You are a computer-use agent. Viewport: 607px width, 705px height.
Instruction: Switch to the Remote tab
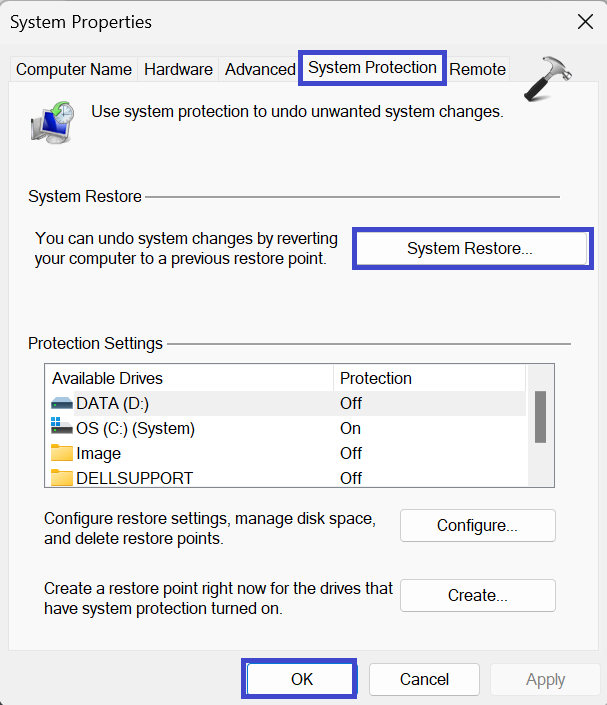(x=477, y=69)
